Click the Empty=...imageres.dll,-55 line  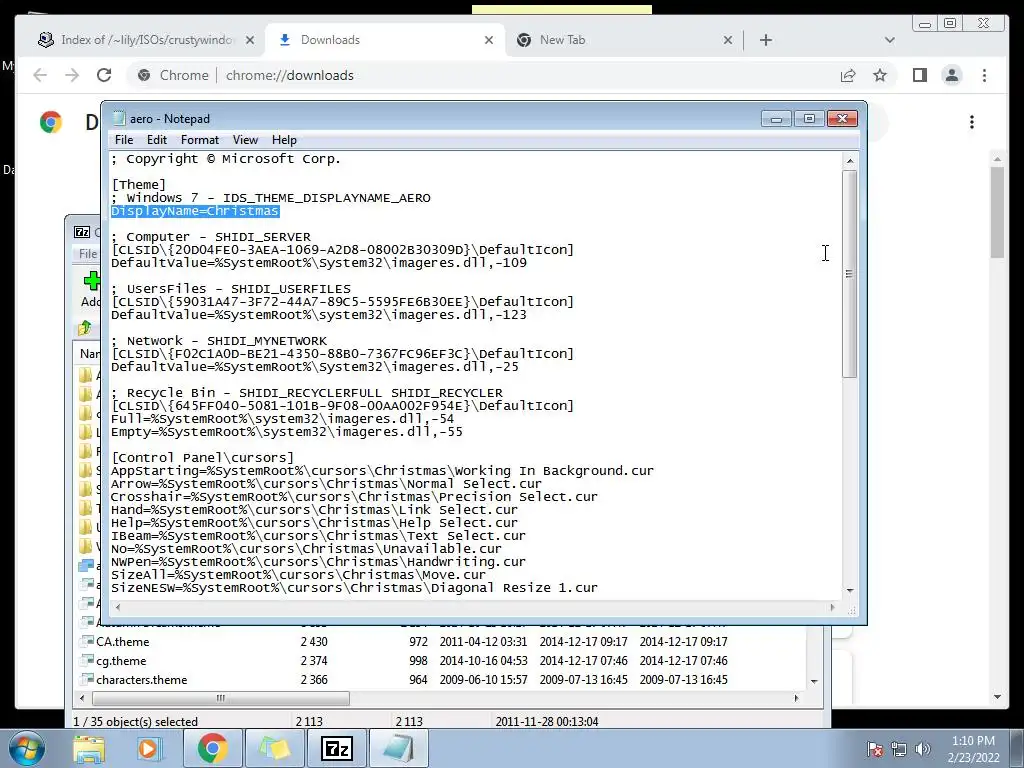287,432
